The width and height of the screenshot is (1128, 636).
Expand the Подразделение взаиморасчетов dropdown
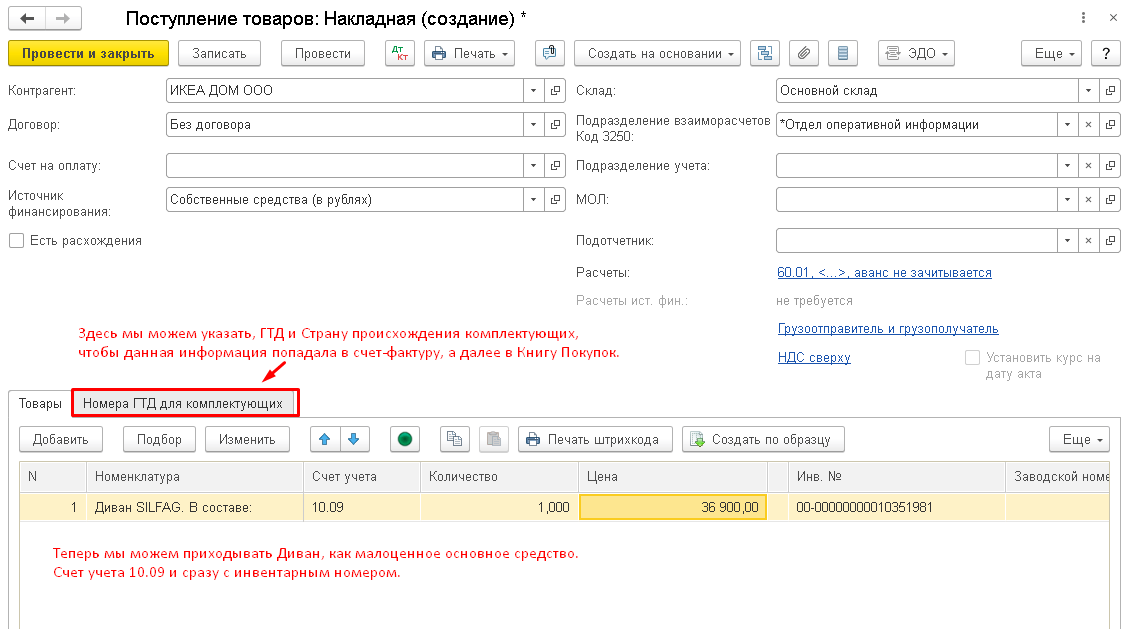pyautogui.click(x=1067, y=124)
